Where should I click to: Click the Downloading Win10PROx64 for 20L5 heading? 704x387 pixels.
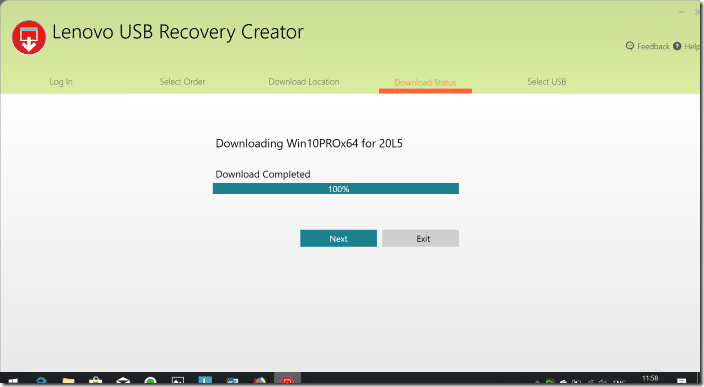pyautogui.click(x=309, y=144)
